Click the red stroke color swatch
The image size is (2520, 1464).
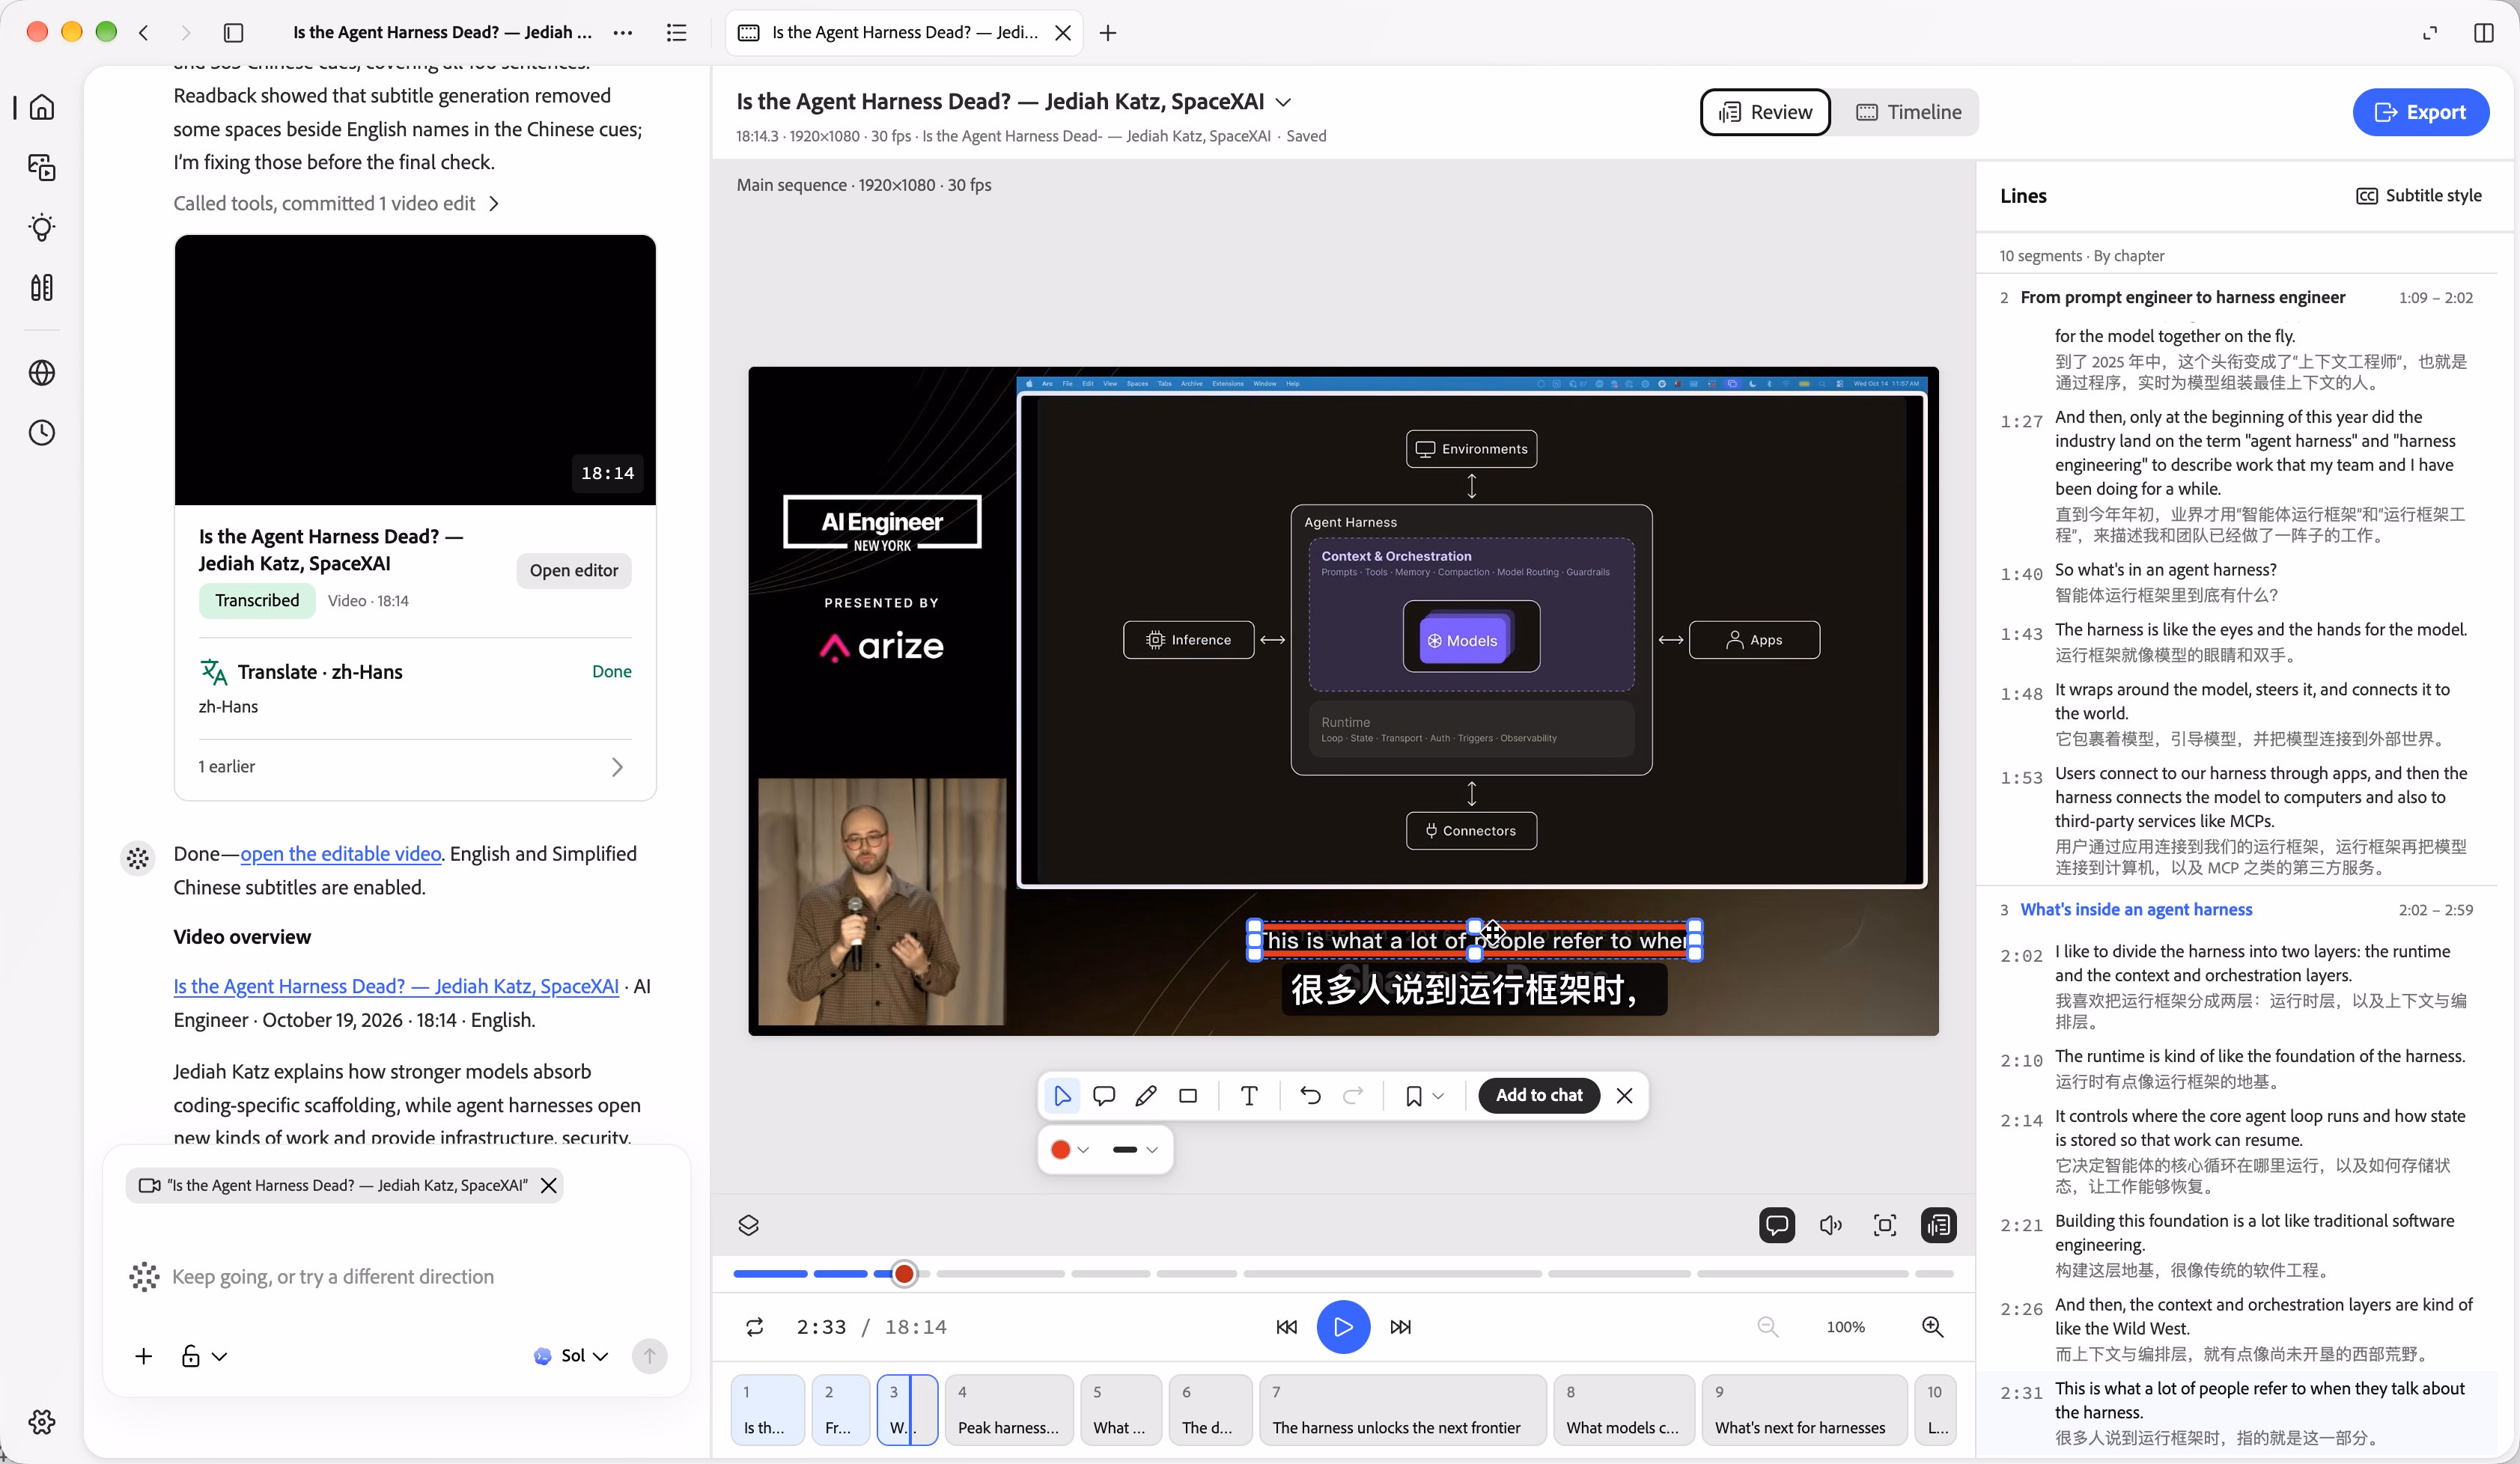1060,1150
